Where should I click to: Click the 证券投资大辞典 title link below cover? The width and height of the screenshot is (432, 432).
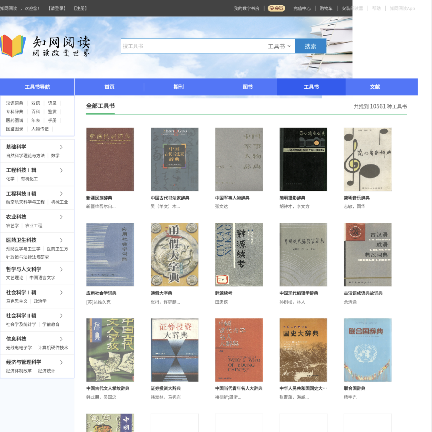tap(166, 388)
